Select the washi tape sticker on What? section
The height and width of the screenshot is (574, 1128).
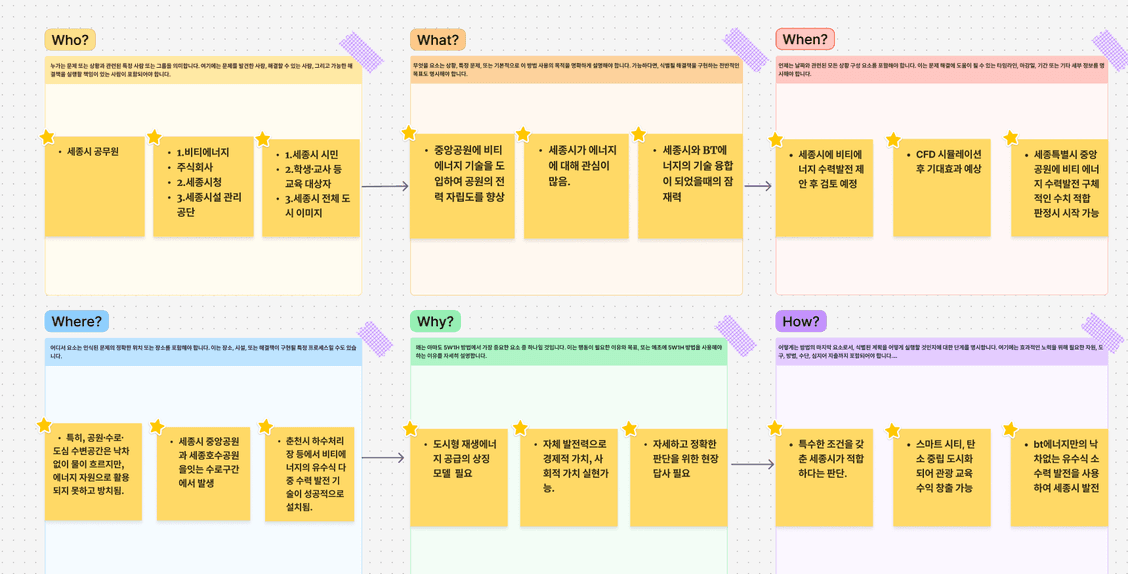click(x=745, y=48)
